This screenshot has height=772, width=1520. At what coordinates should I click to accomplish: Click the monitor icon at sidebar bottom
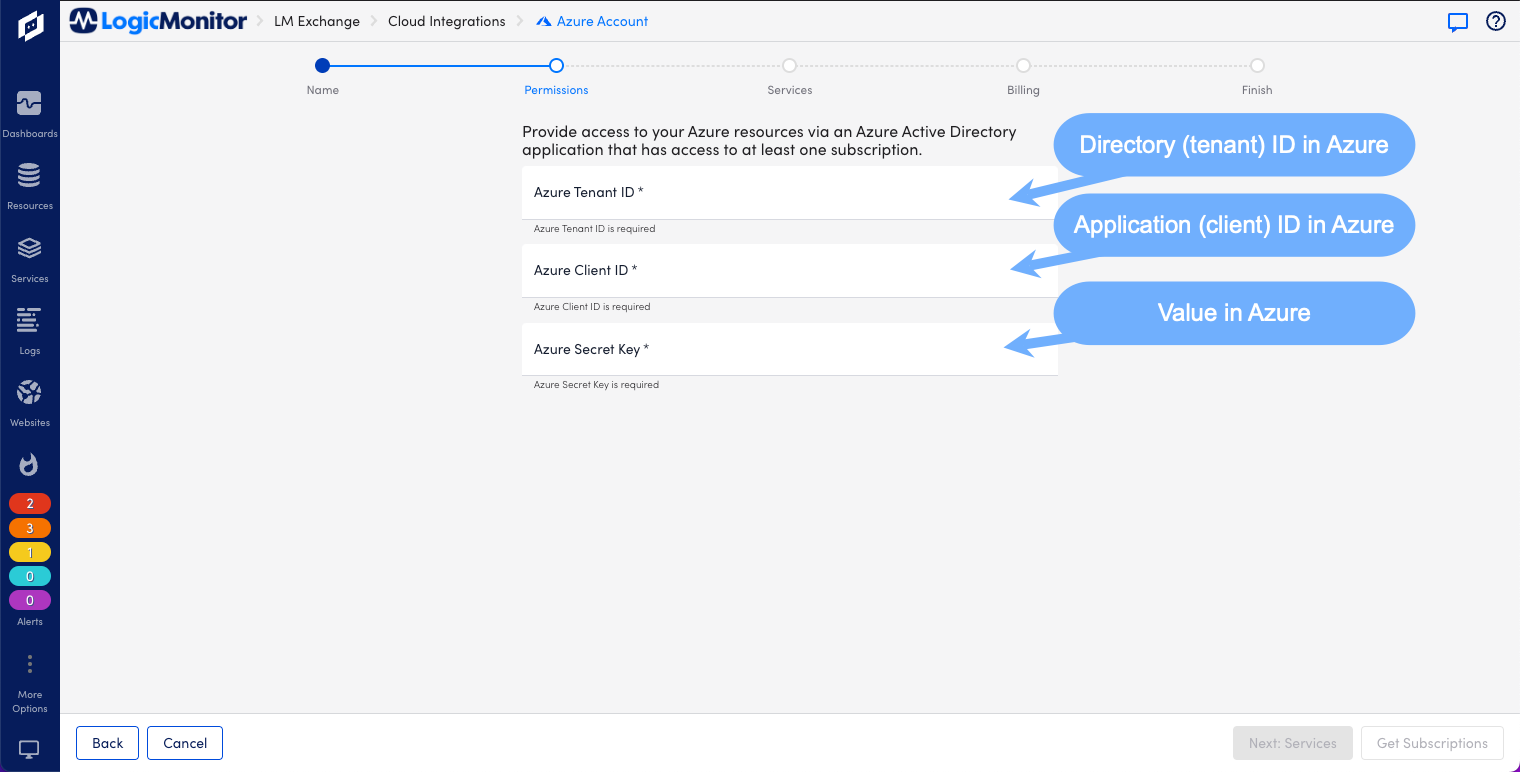tap(30, 749)
